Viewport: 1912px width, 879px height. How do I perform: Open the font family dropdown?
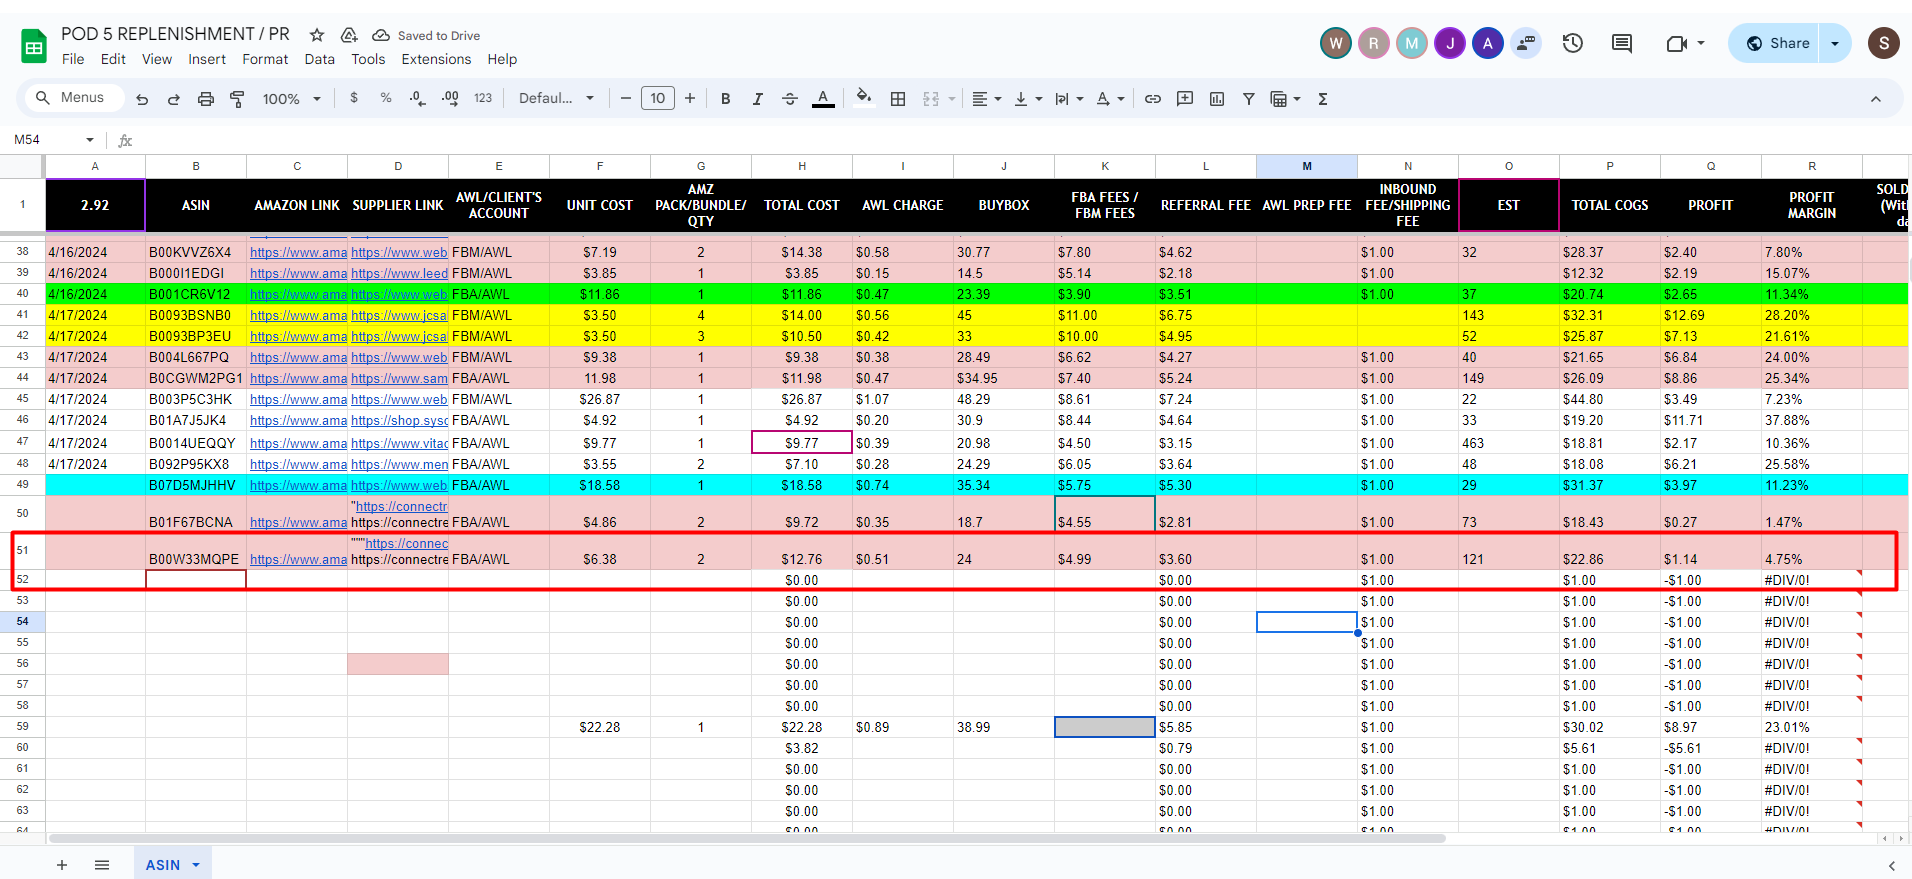(556, 98)
